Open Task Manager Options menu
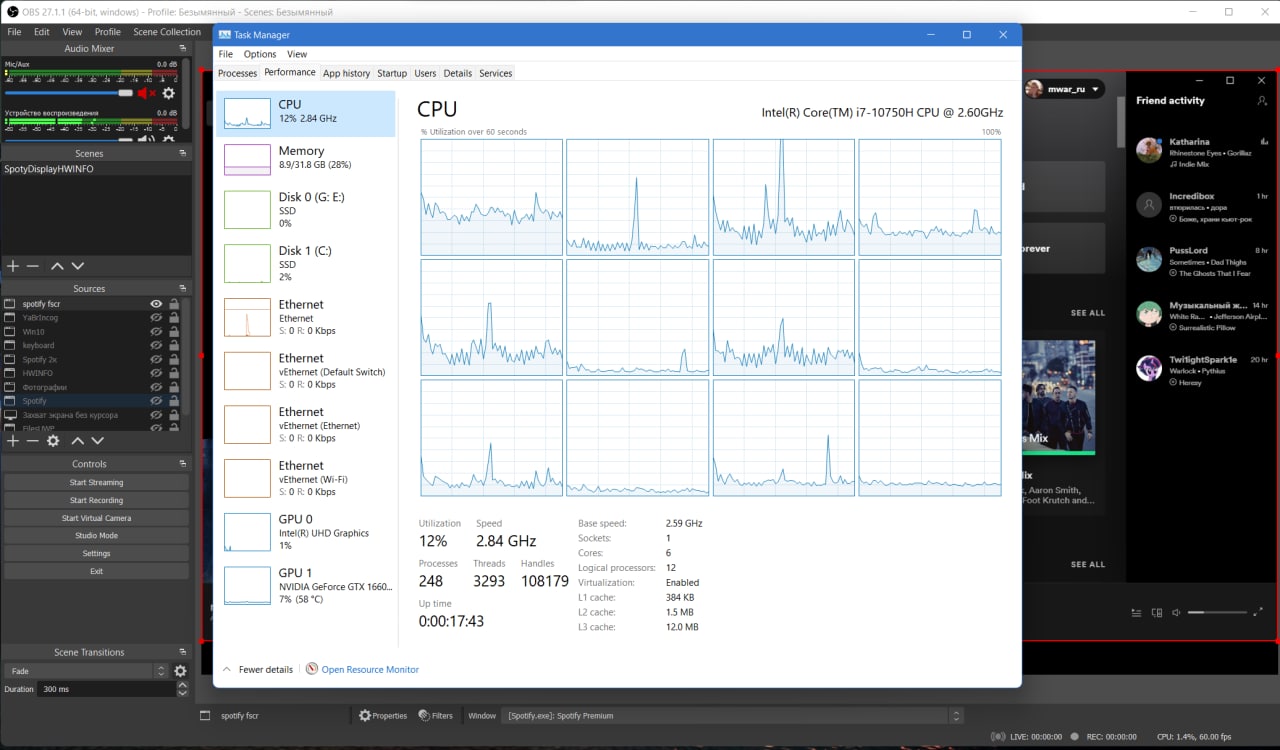The image size is (1280, 750). click(260, 54)
